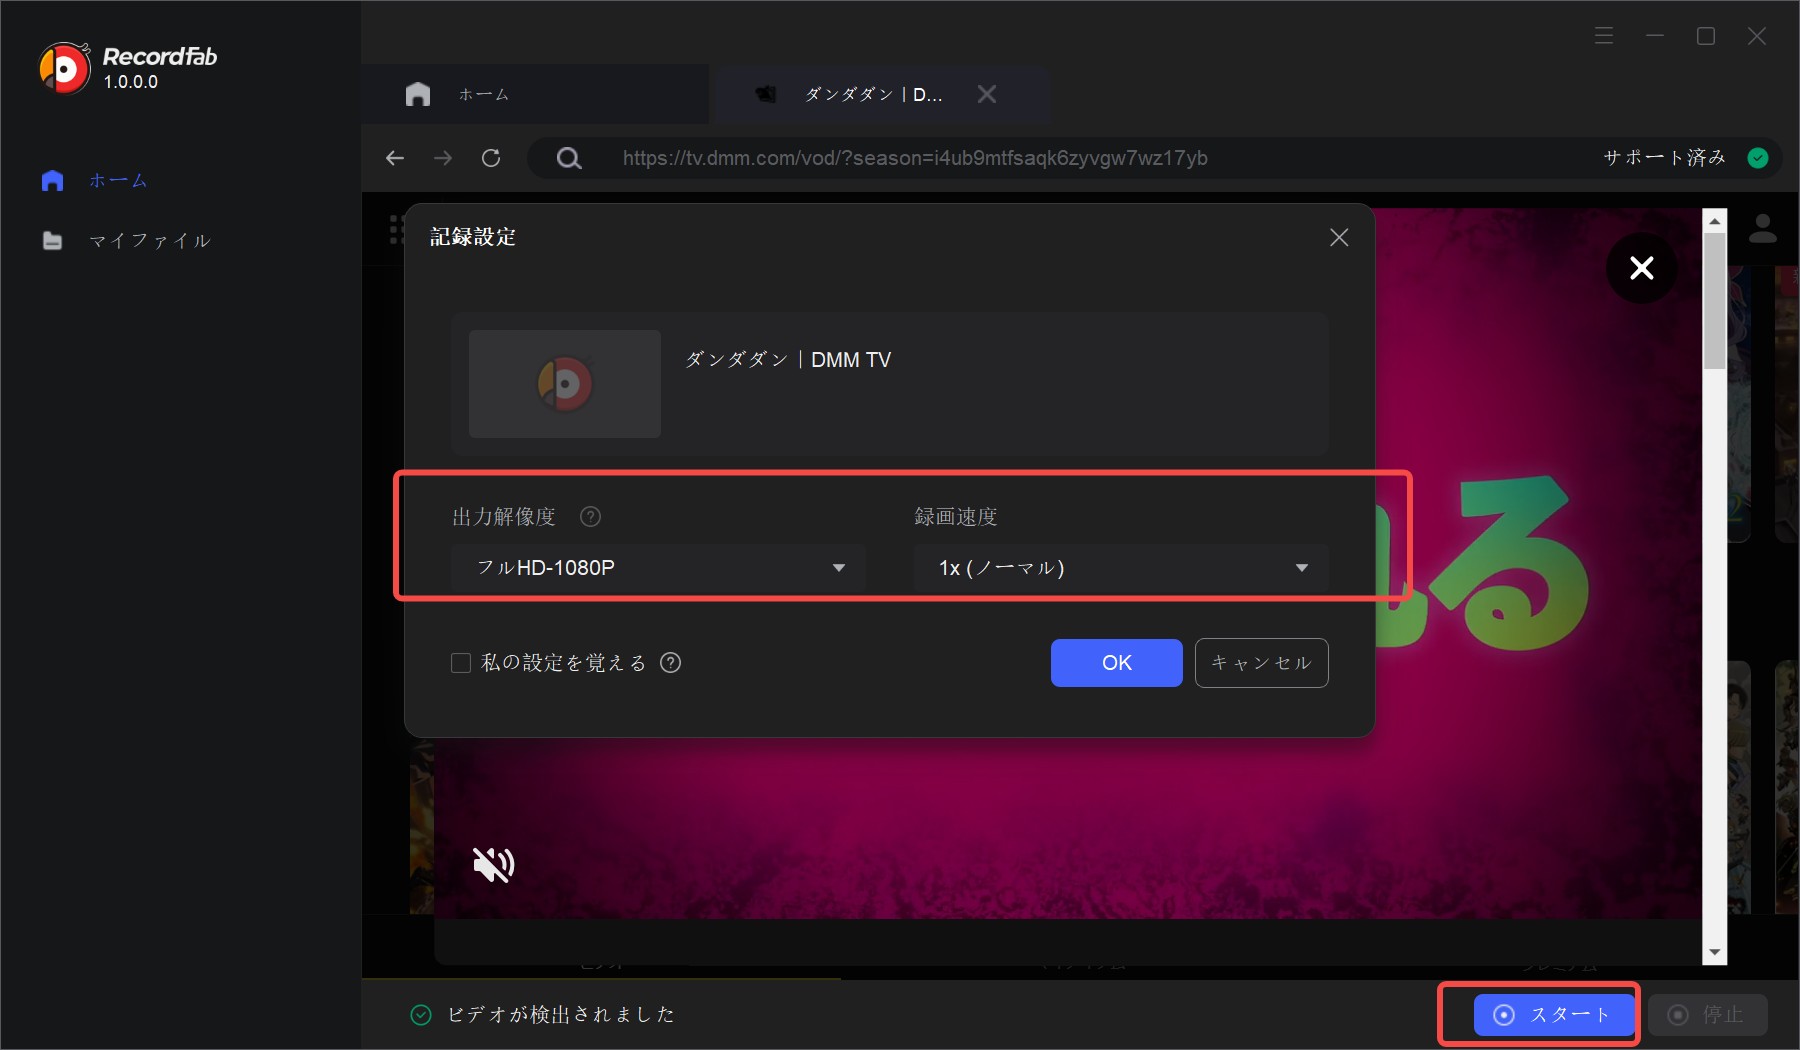Click the user account icon
Screen dimensions: 1800x1050
pos(1763,228)
